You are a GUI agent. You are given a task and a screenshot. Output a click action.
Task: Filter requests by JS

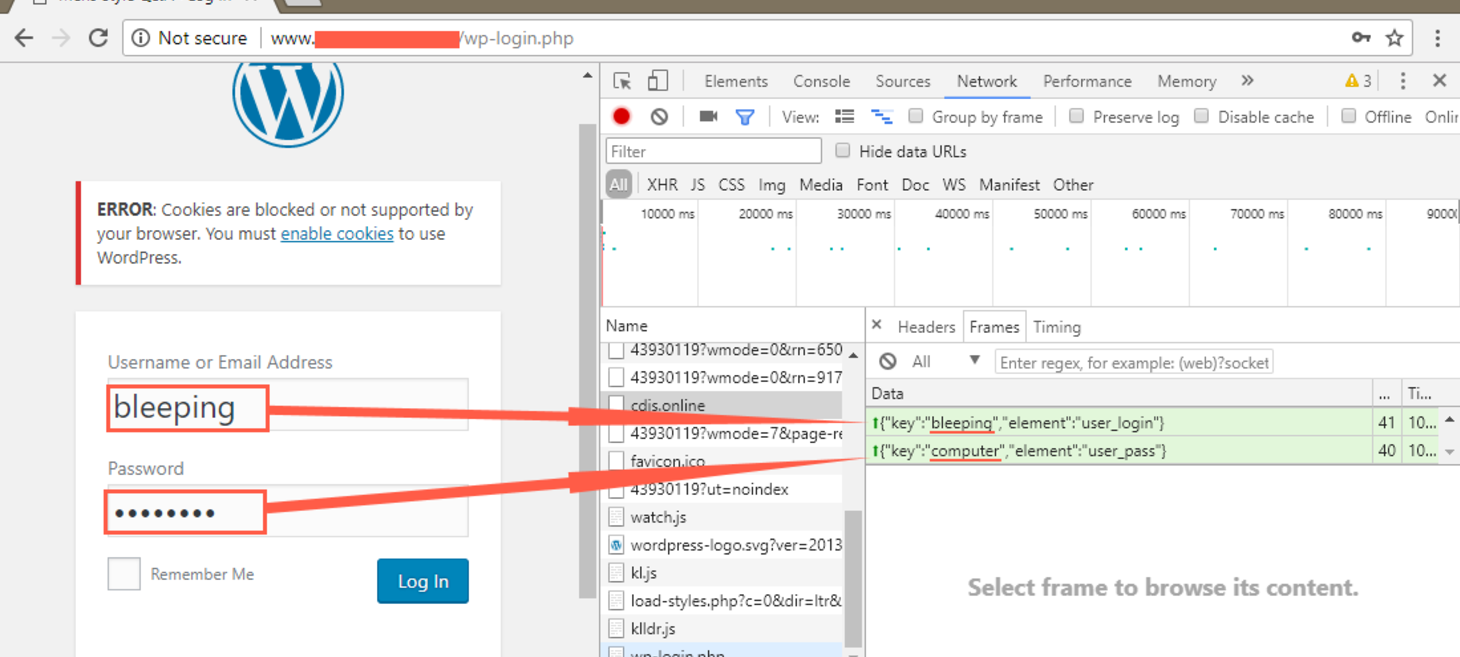click(x=698, y=185)
